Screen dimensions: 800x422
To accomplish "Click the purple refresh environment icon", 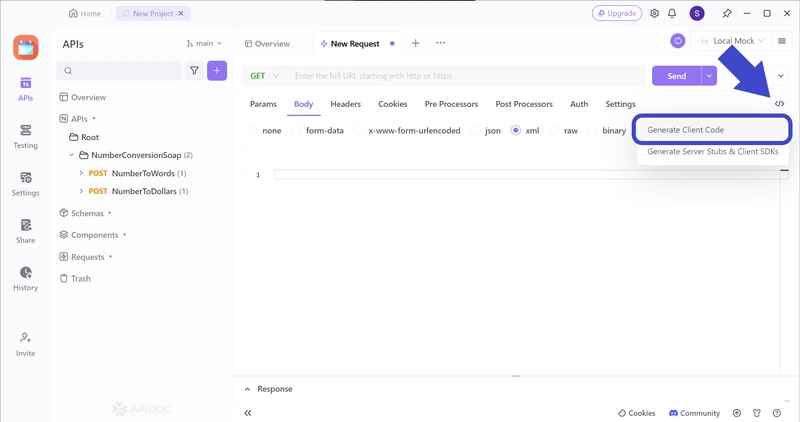I will click(x=678, y=41).
